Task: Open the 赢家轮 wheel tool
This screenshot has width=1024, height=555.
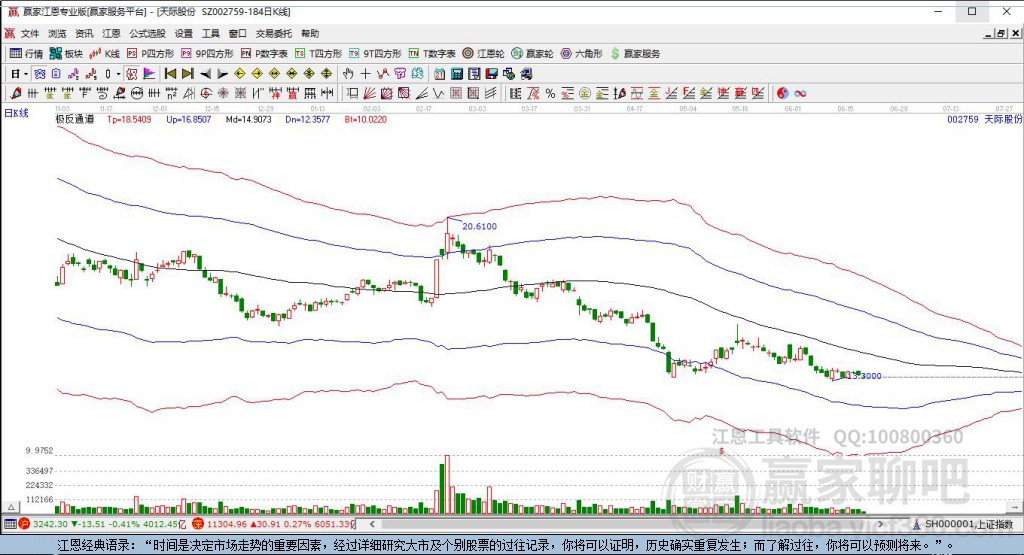Action: pos(532,54)
